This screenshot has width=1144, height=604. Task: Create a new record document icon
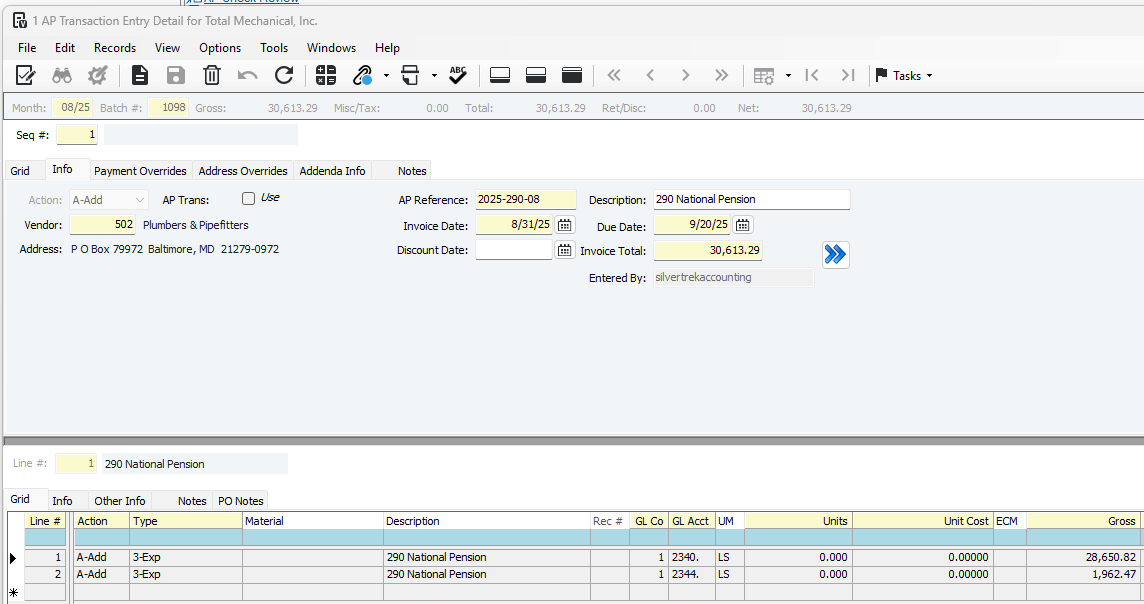click(139, 75)
